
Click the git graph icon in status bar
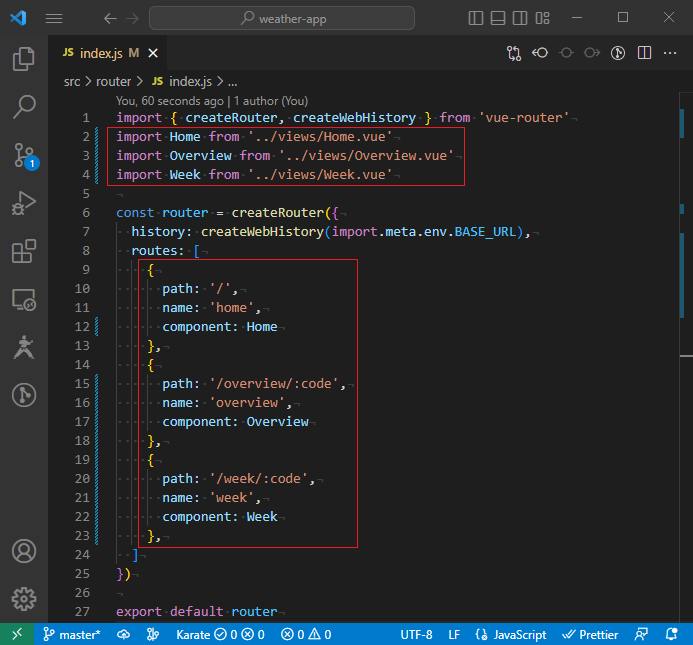click(153, 634)
